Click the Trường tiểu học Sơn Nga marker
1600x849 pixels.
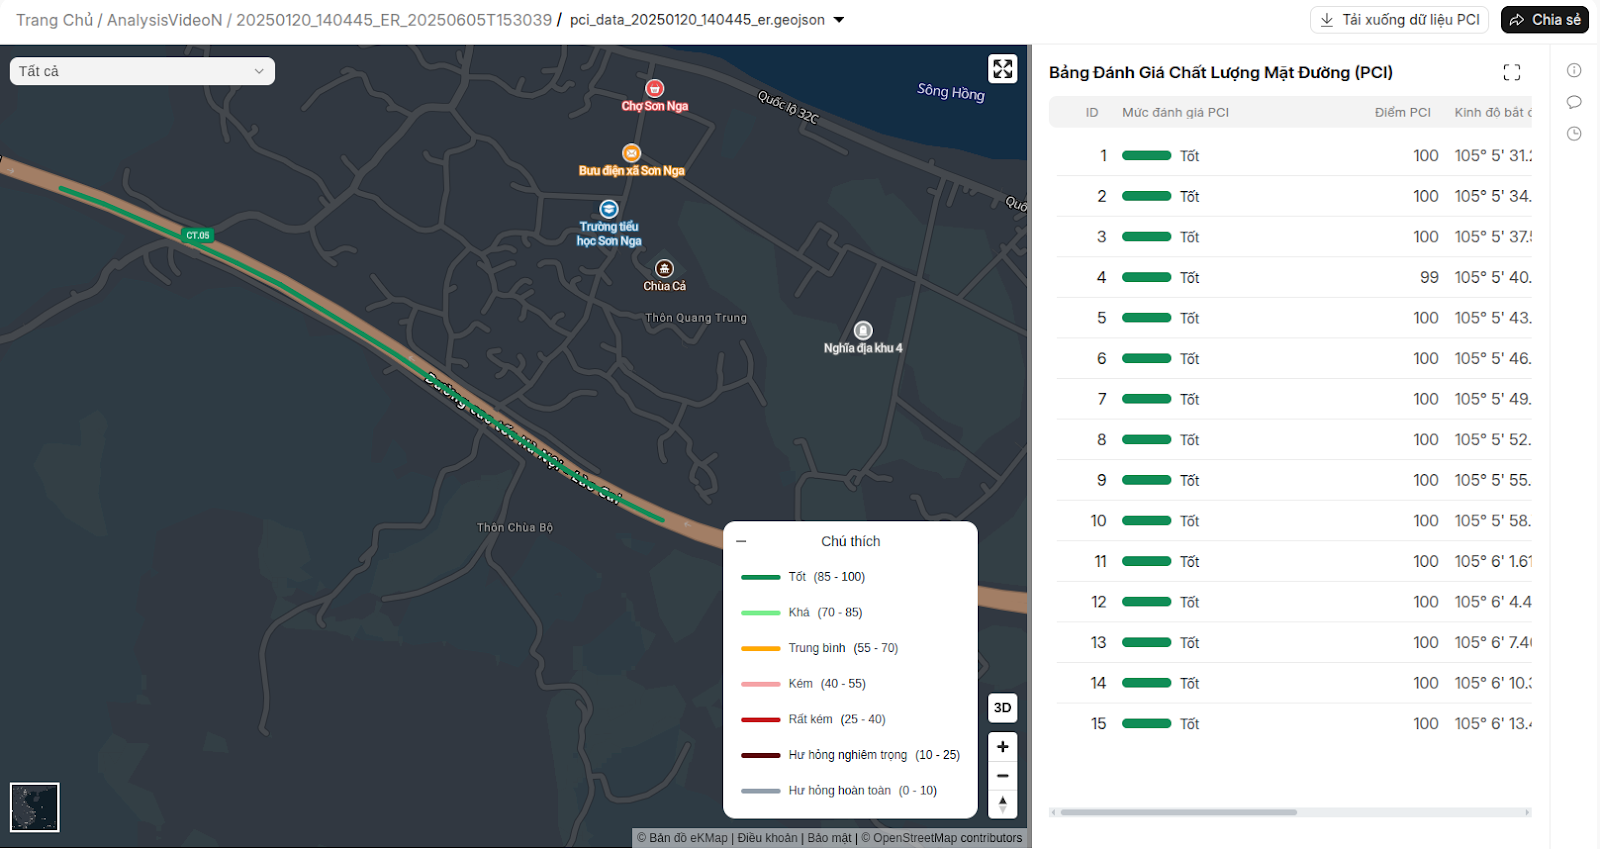(x=608, y=209)
